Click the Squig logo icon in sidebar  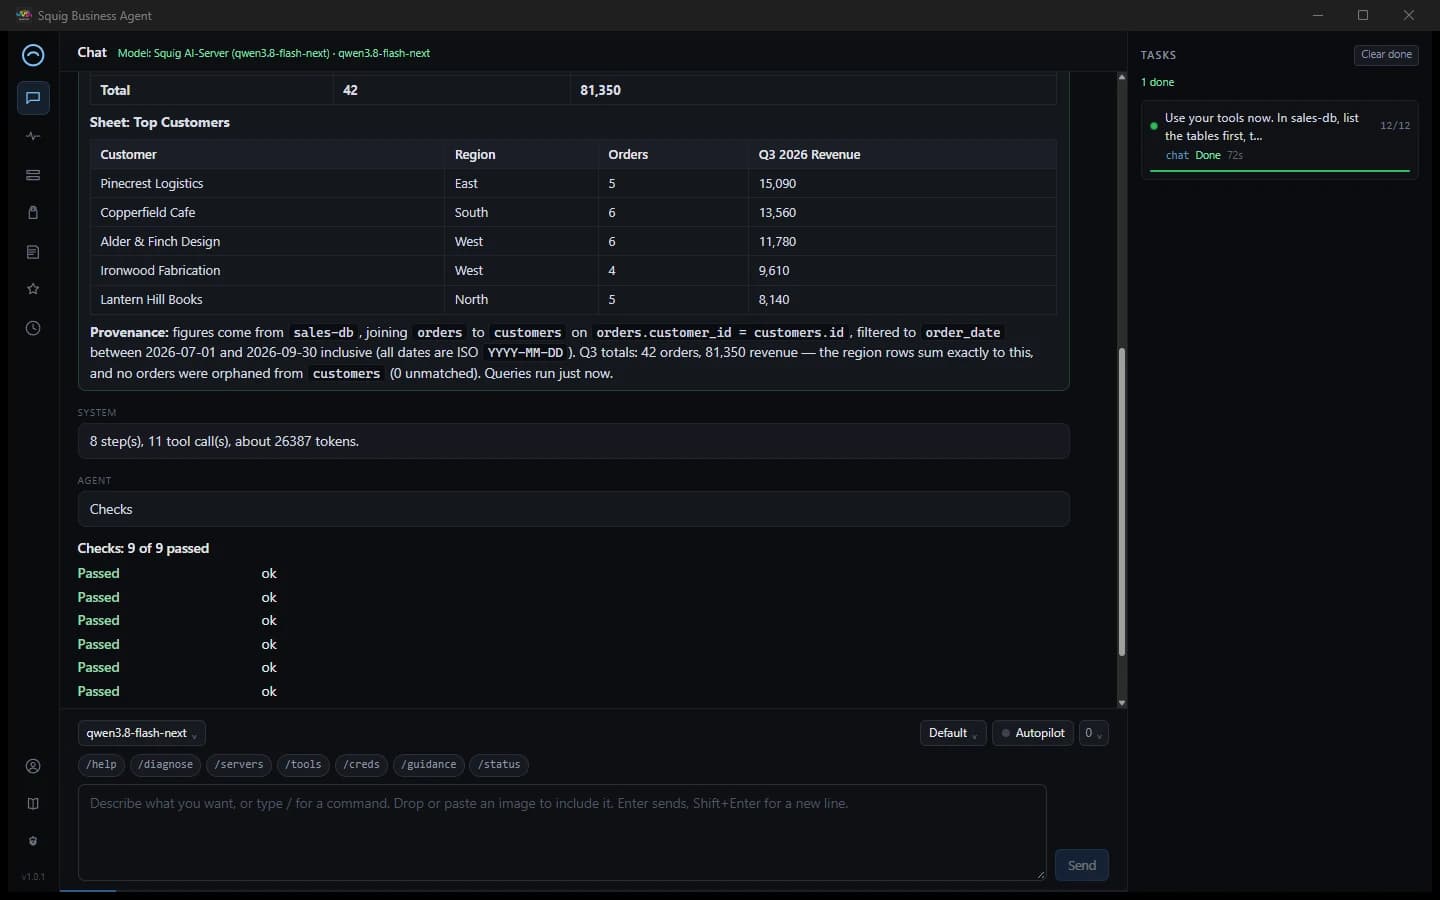(33, 55)
